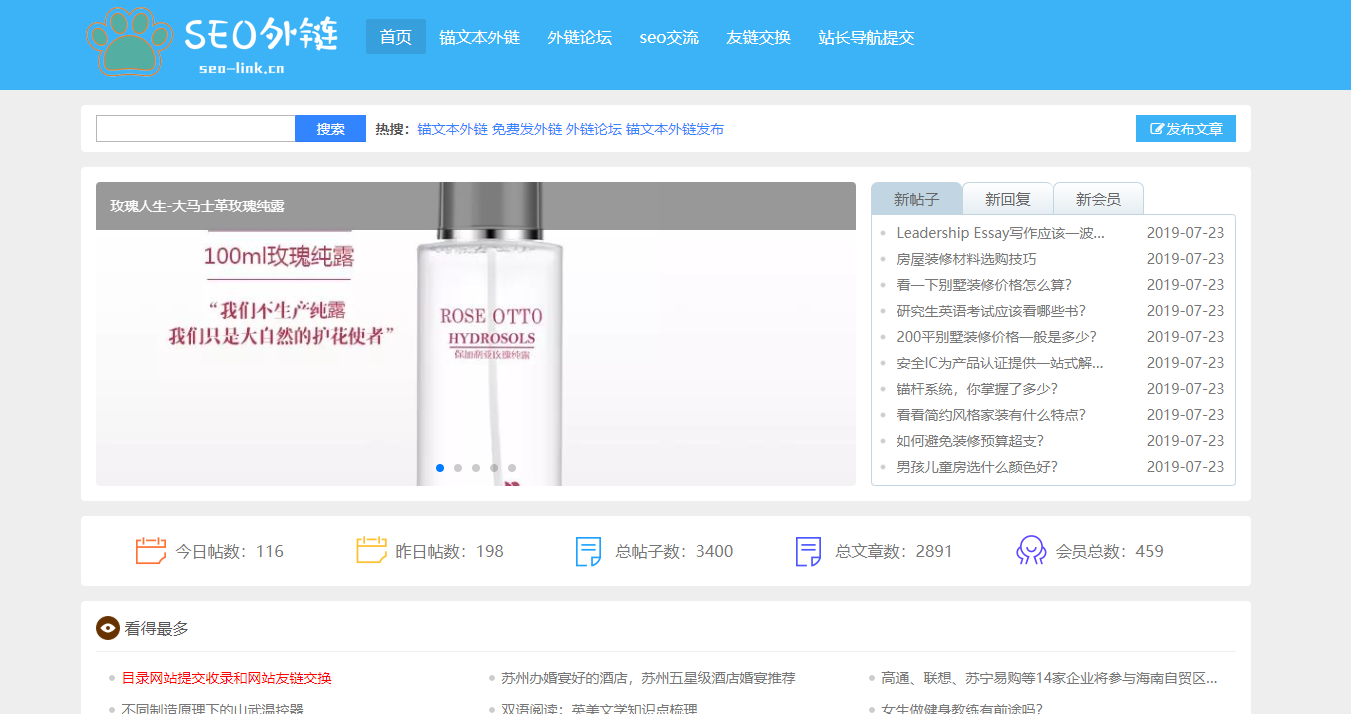Screen dimensions: 1351x714
Task: Open post Leadership Essay写作应该一波...
Action: (x=1000, y=233)
